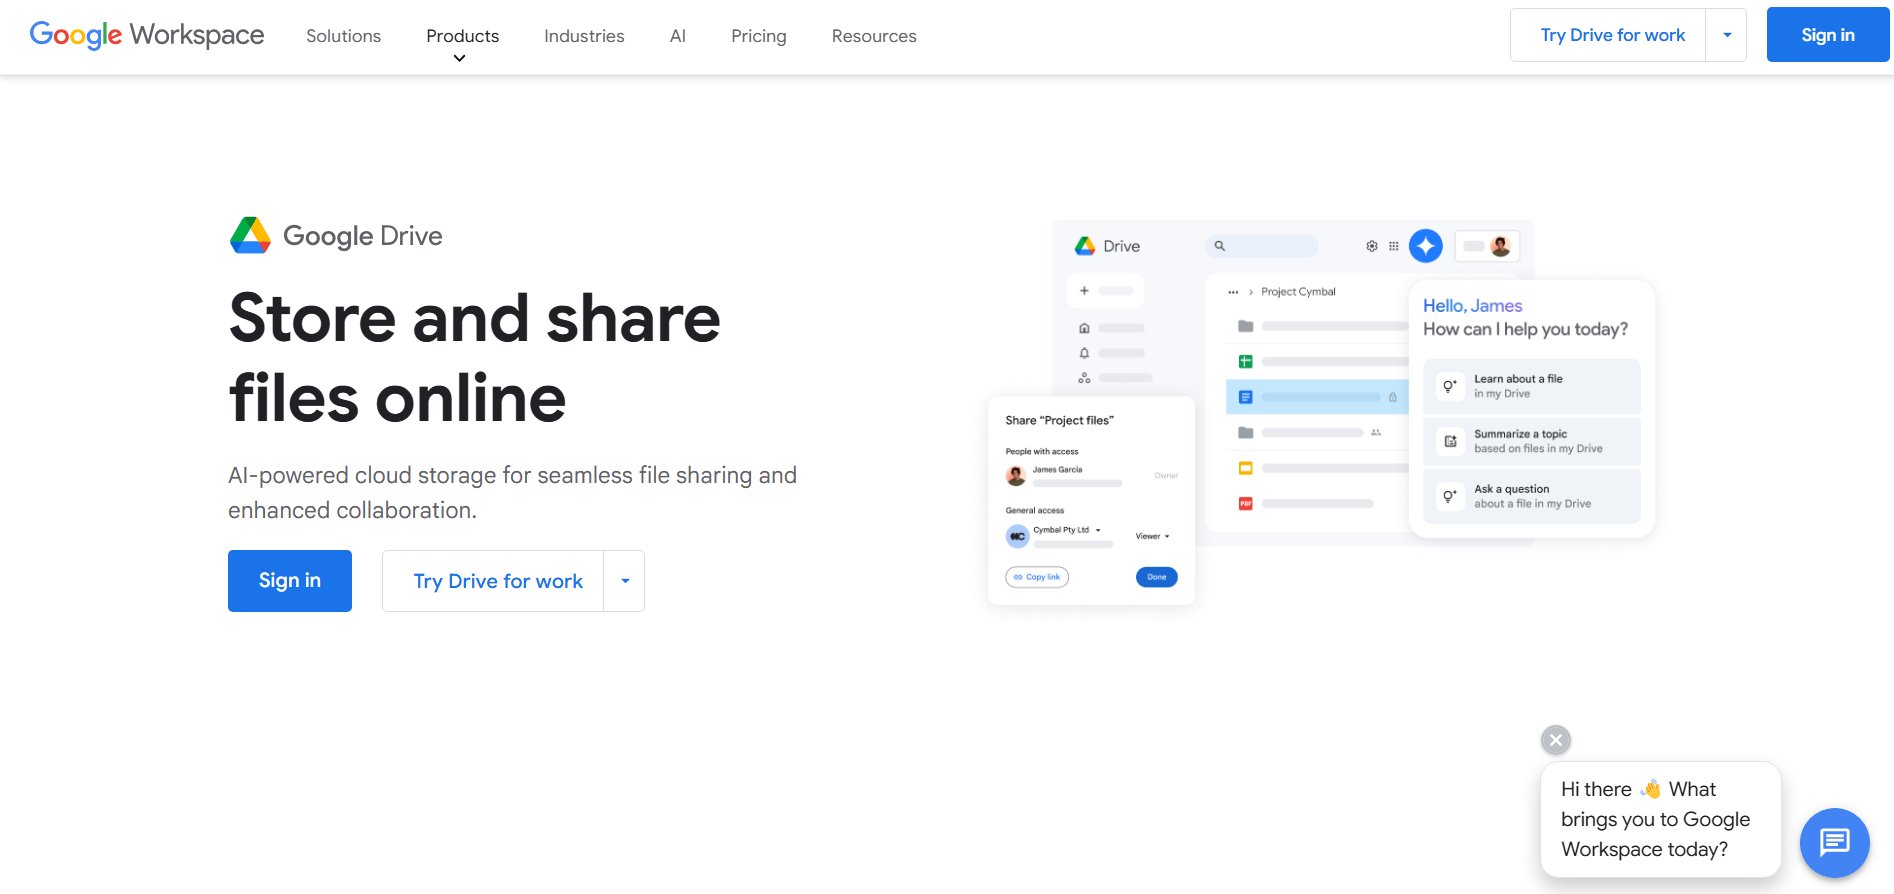
Task: Click the header Sign in button
Action: 1828,35
